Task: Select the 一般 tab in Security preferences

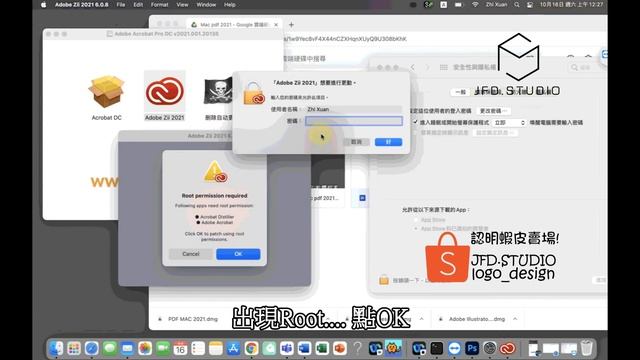Action: coord(460,92)
